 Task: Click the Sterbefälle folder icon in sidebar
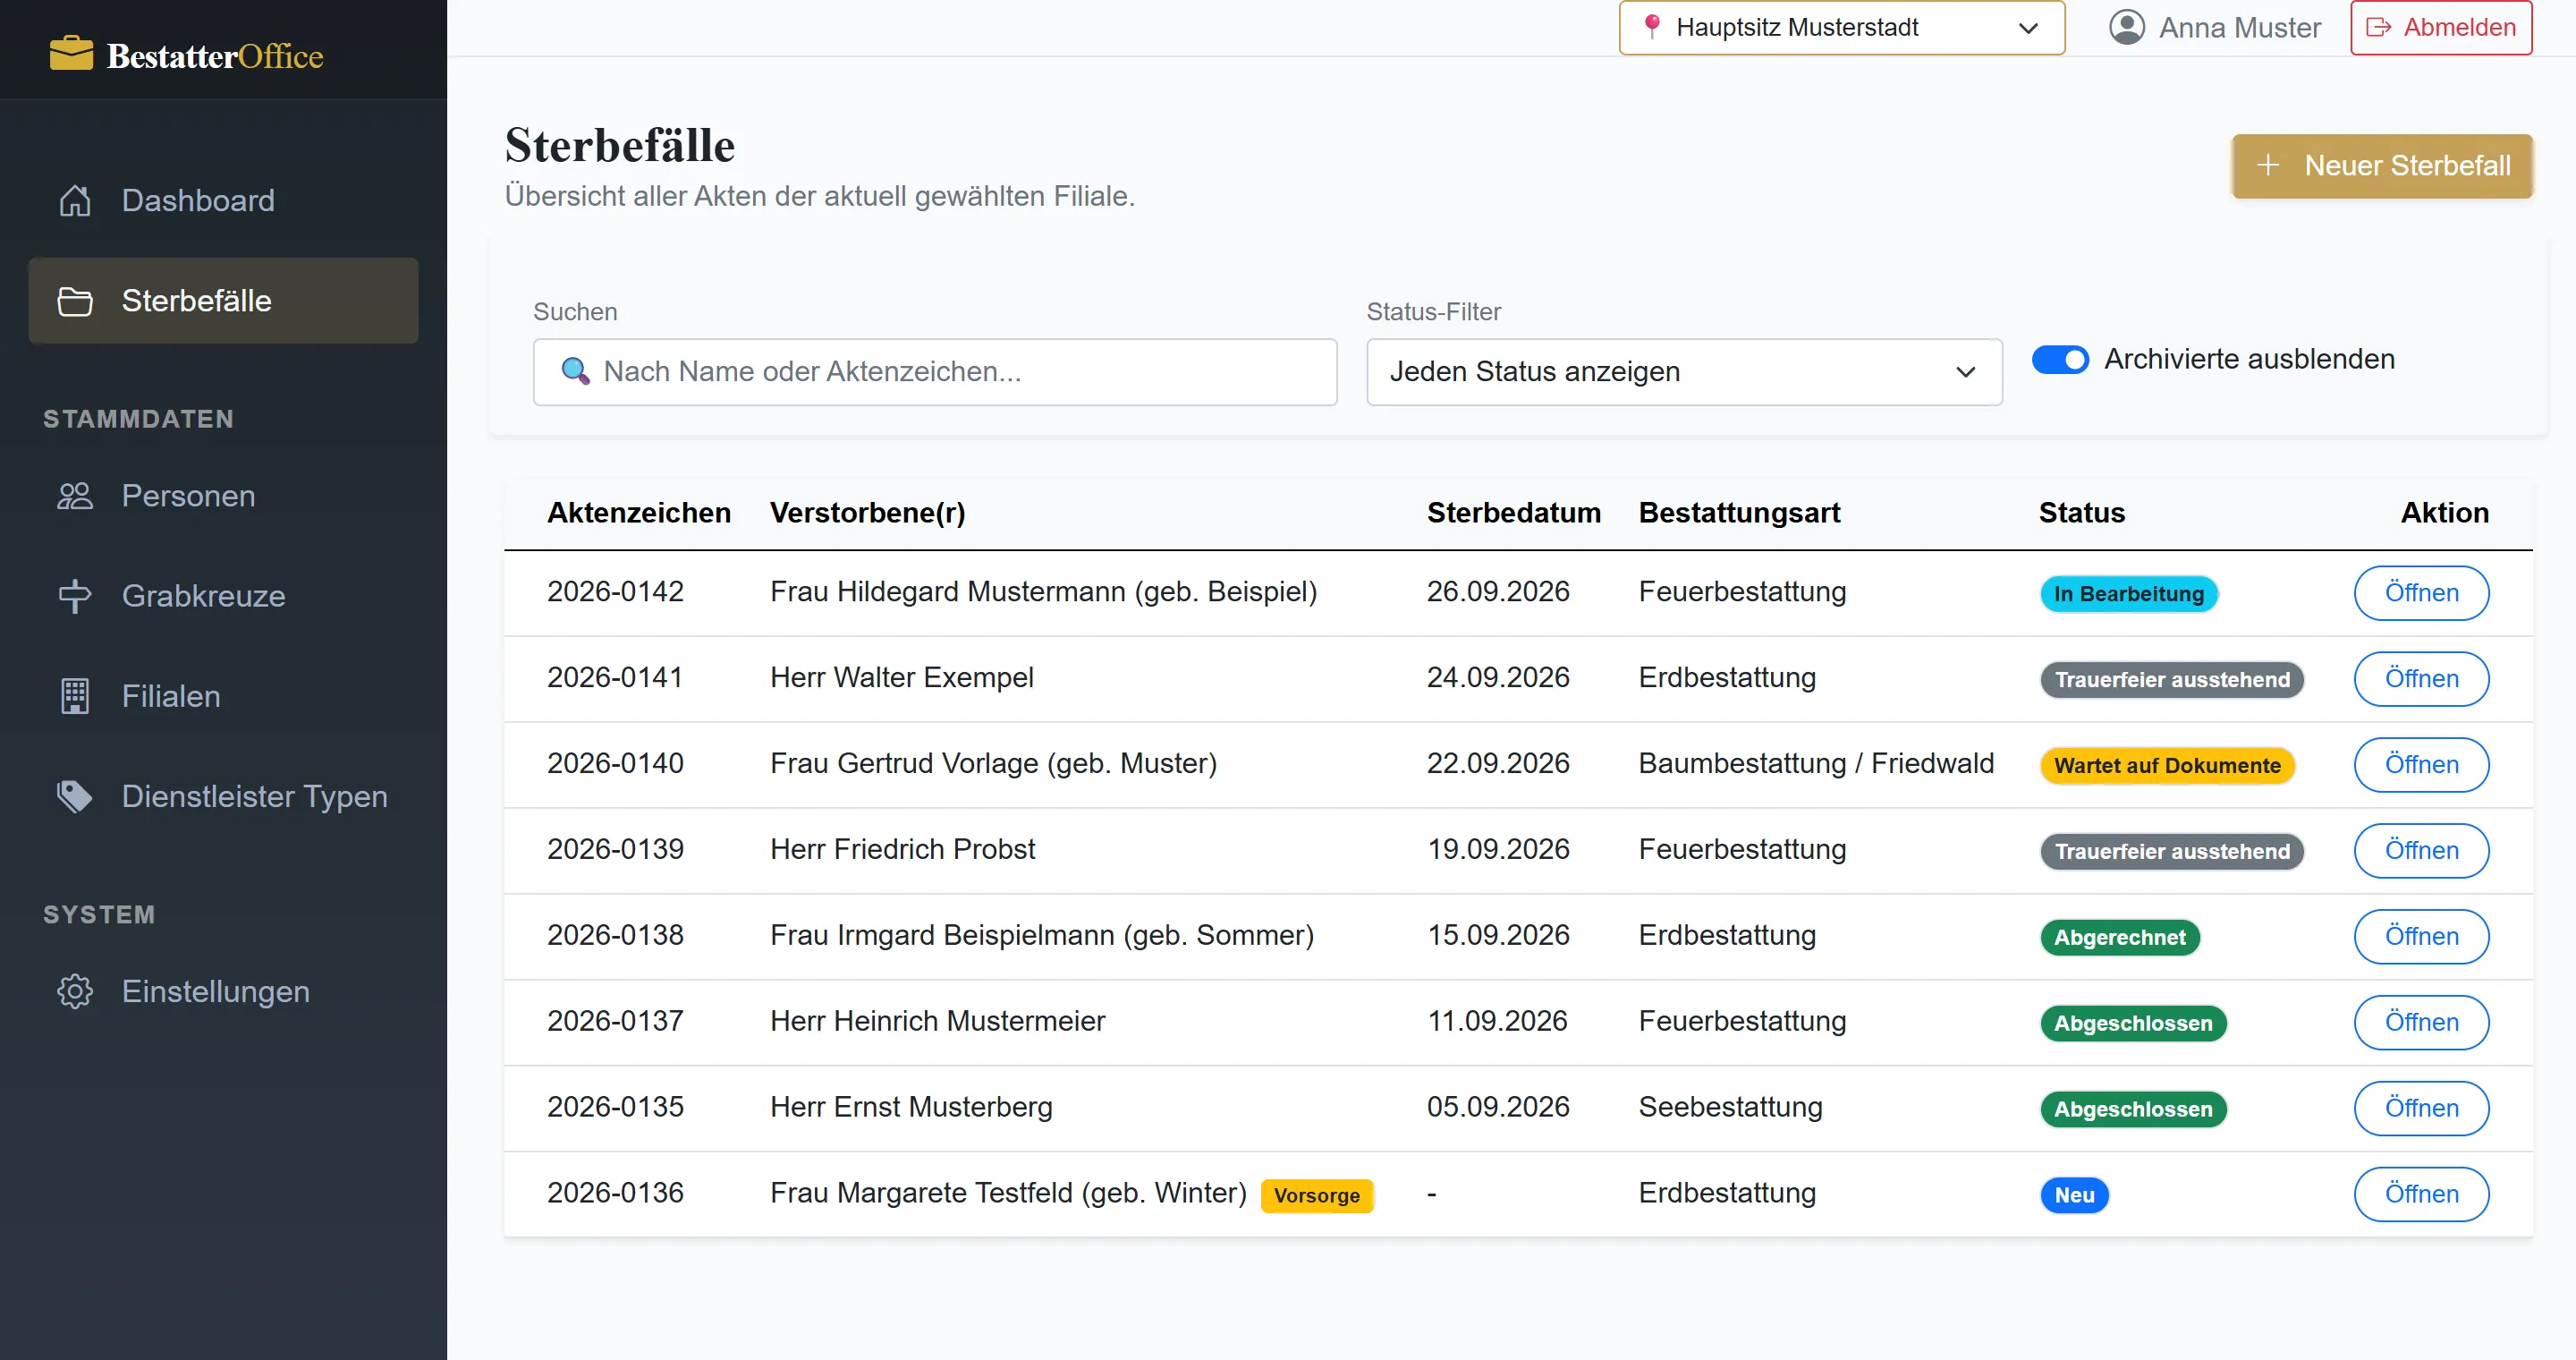pyautogui.click(x=75, y=301)
